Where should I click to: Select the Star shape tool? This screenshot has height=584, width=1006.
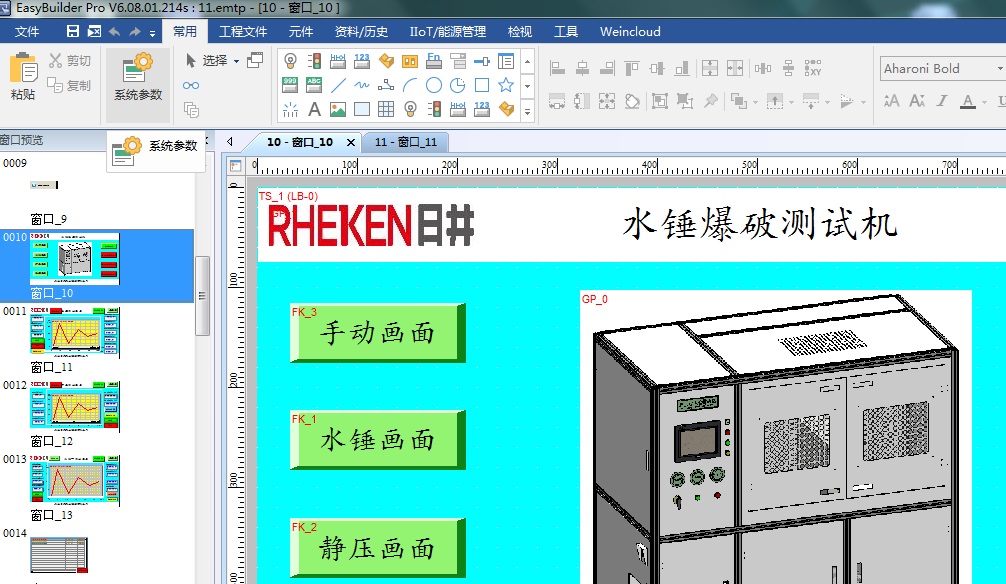point(506,86)
